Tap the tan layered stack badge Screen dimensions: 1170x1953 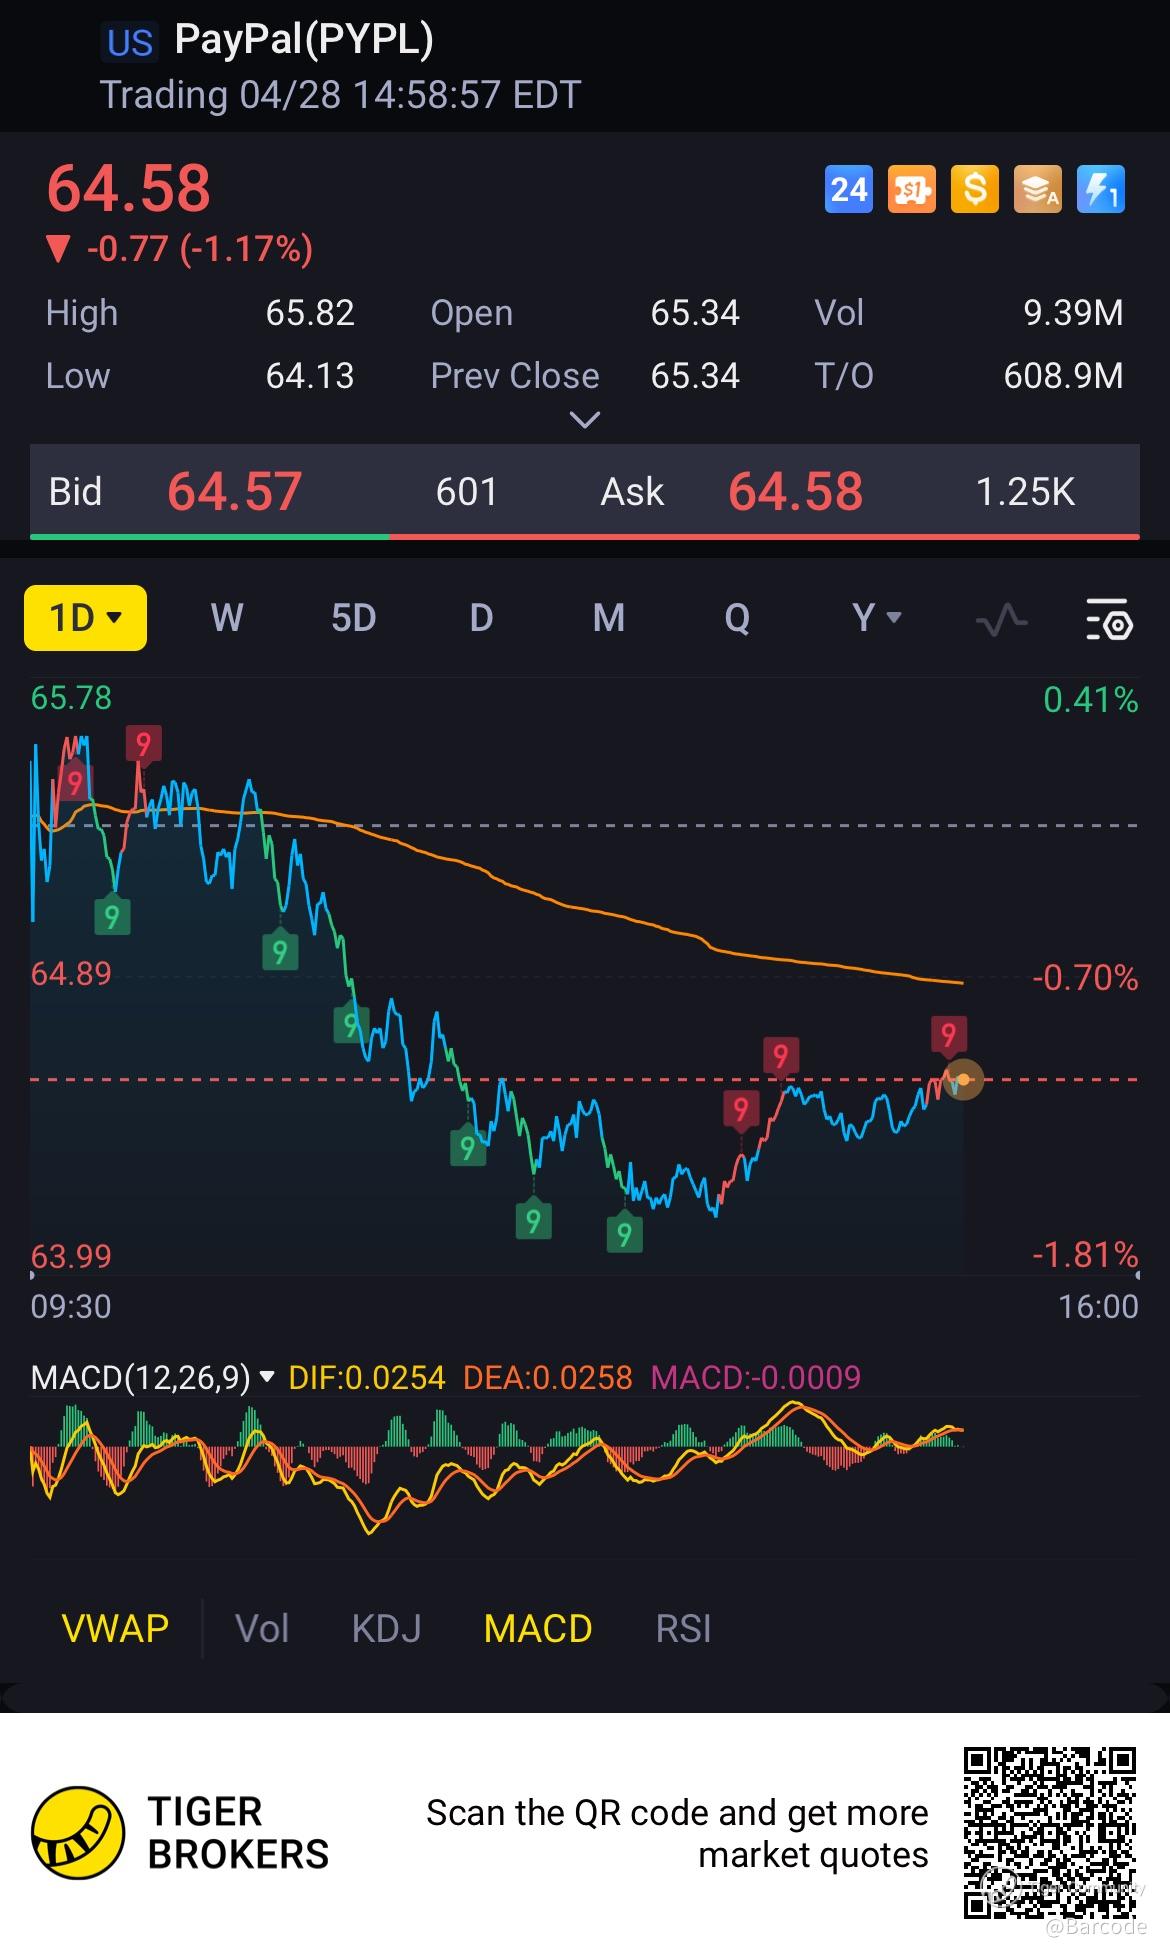[x=1038, y=189]
